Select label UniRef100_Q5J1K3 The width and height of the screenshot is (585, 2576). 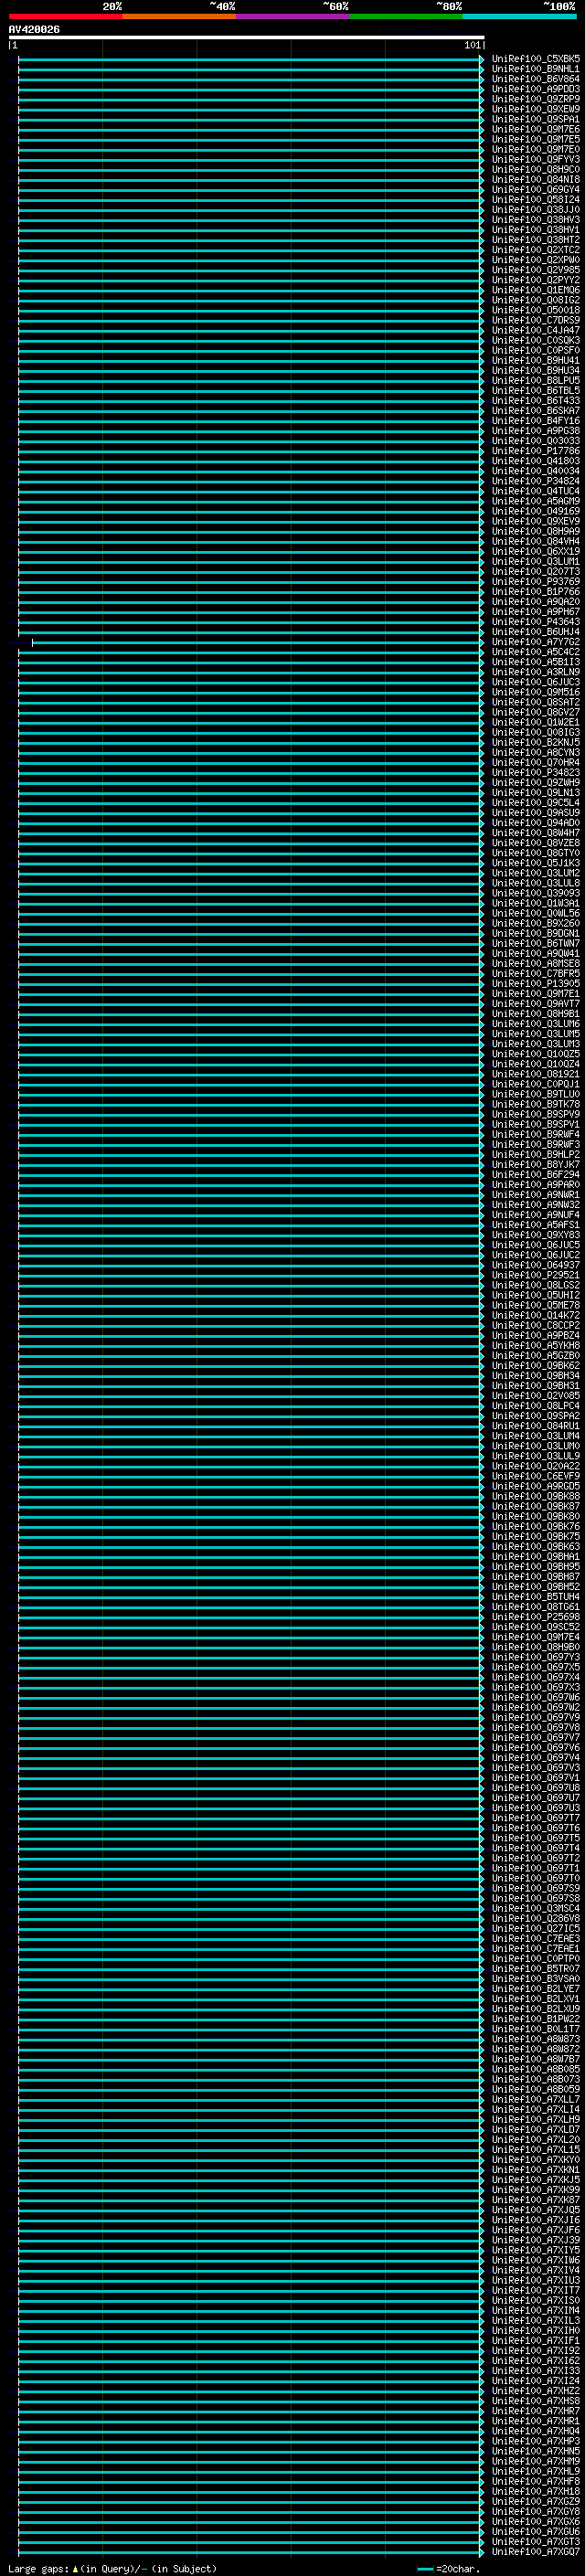click(536, 863)
